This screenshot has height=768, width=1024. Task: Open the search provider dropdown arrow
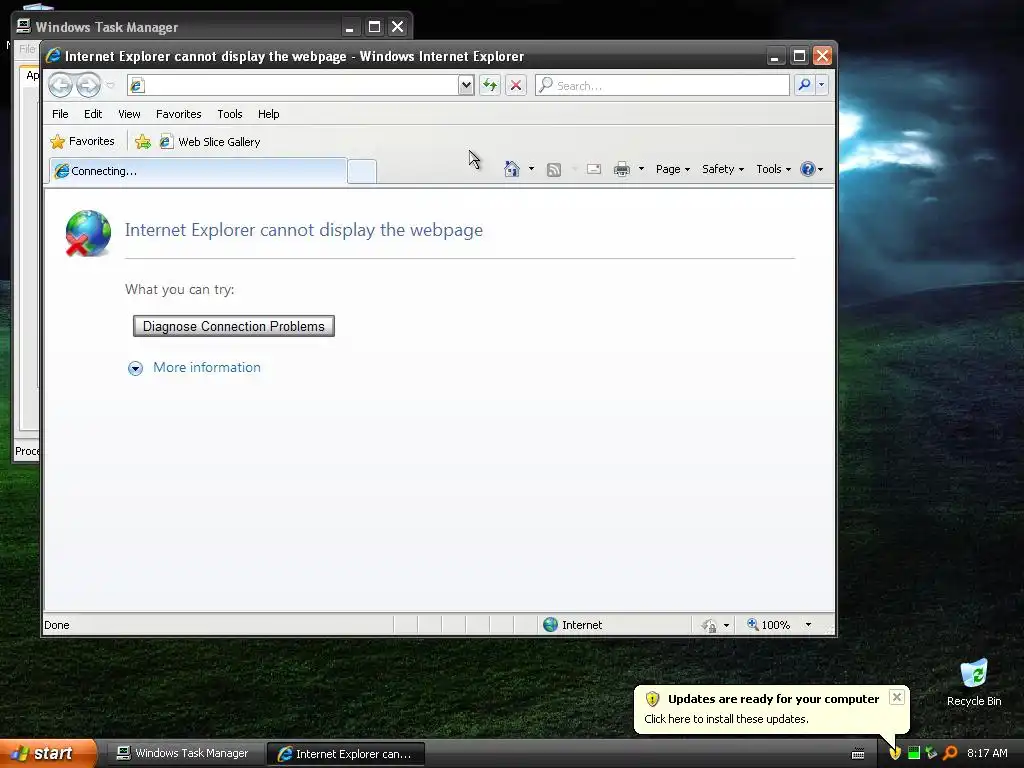coord(822,85)
